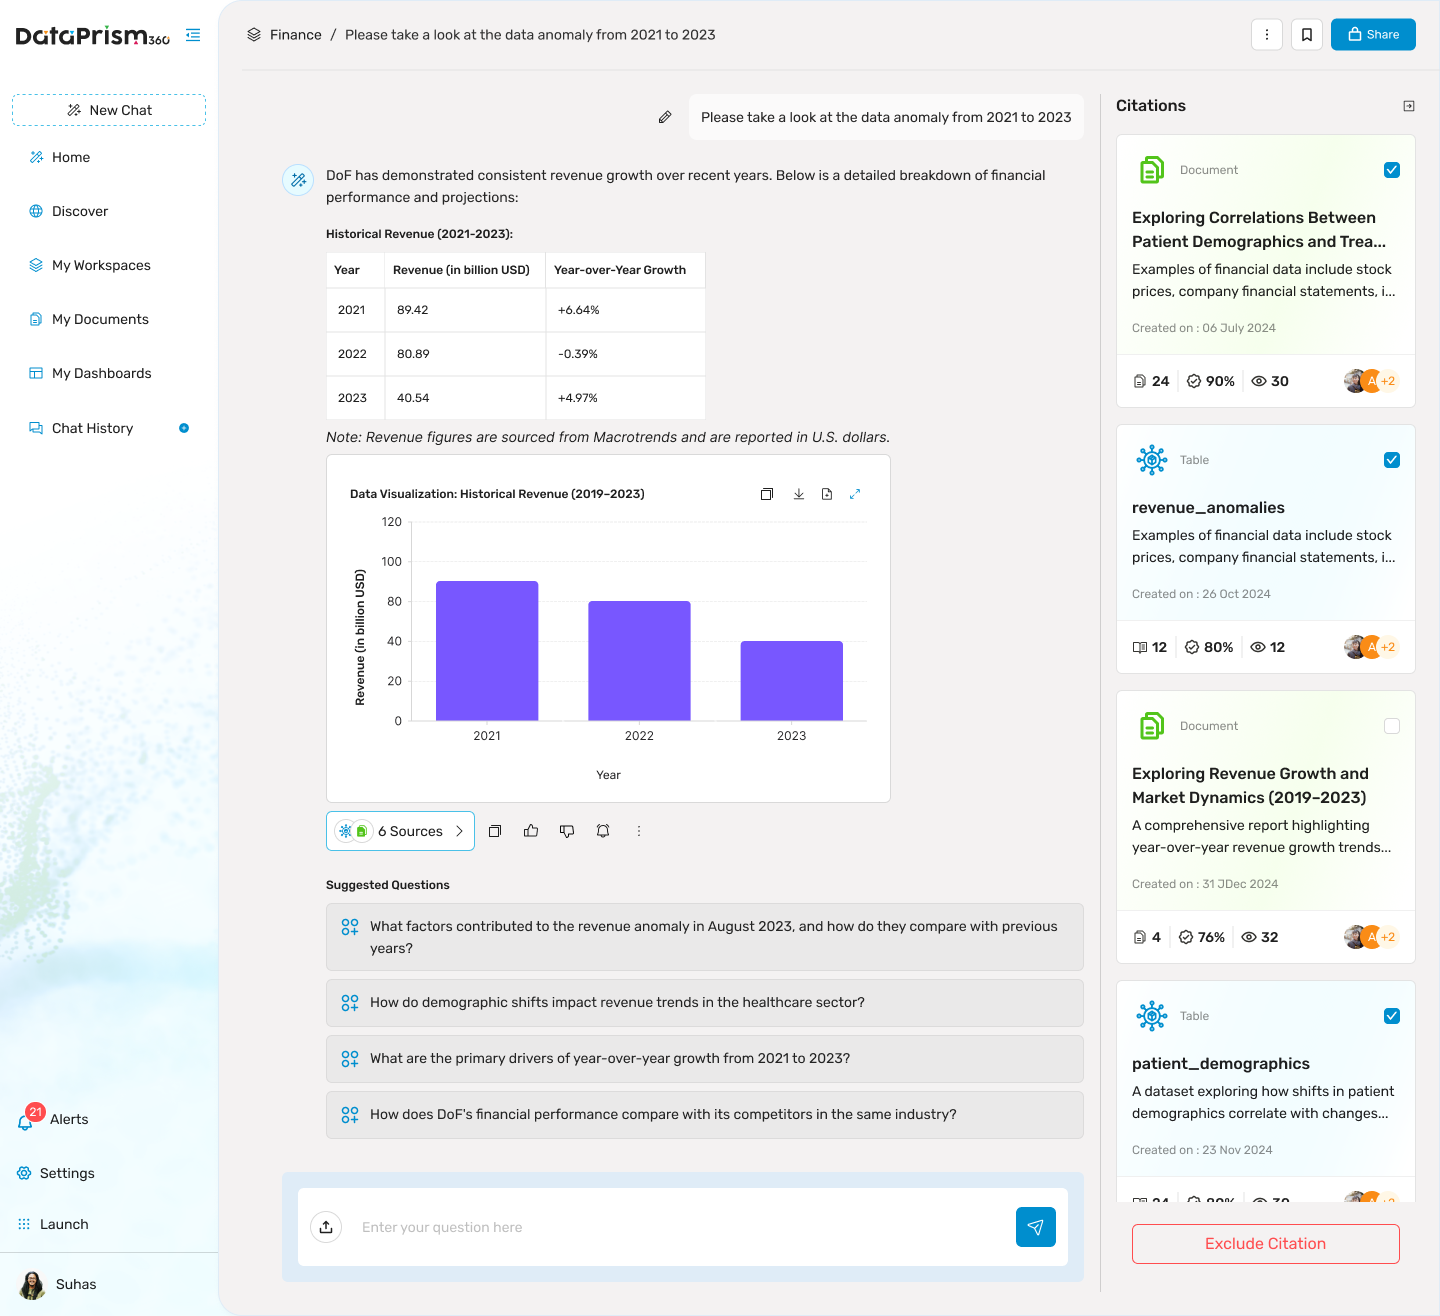The height and width of the screenshot is (1316, 1440).
Task: Send the message with the paper plane button
Action: [1036, 1227]
